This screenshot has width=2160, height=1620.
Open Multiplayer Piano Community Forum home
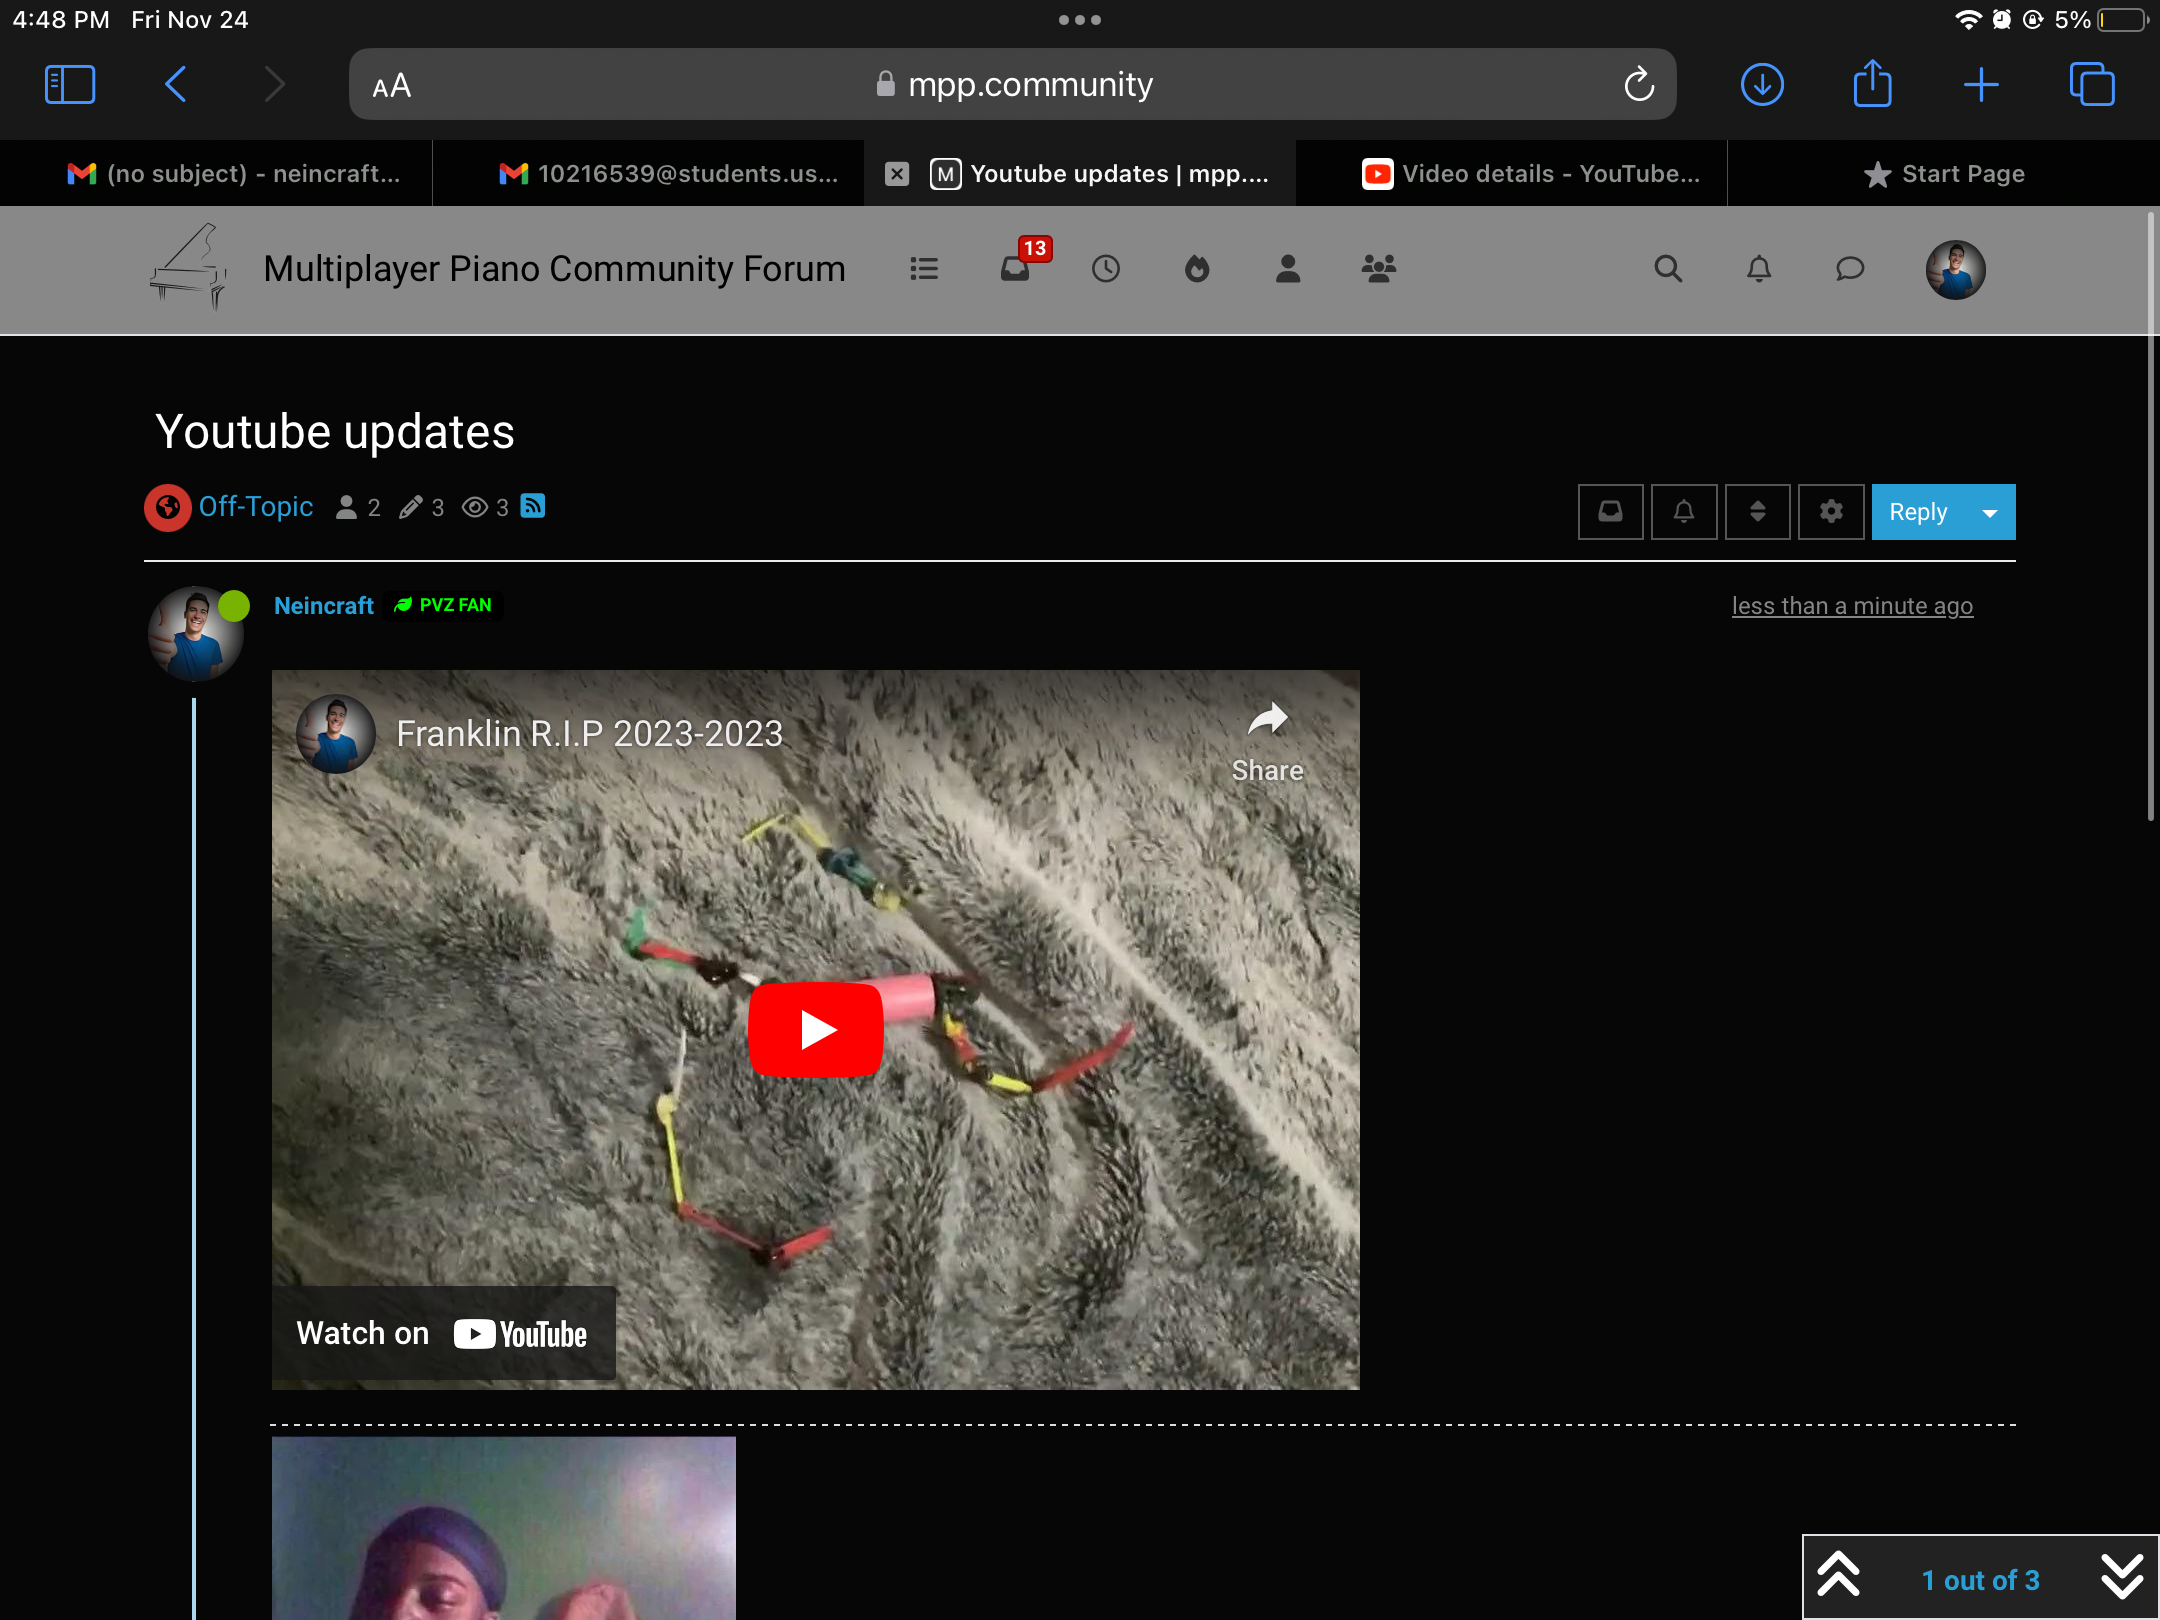point(555,269)
